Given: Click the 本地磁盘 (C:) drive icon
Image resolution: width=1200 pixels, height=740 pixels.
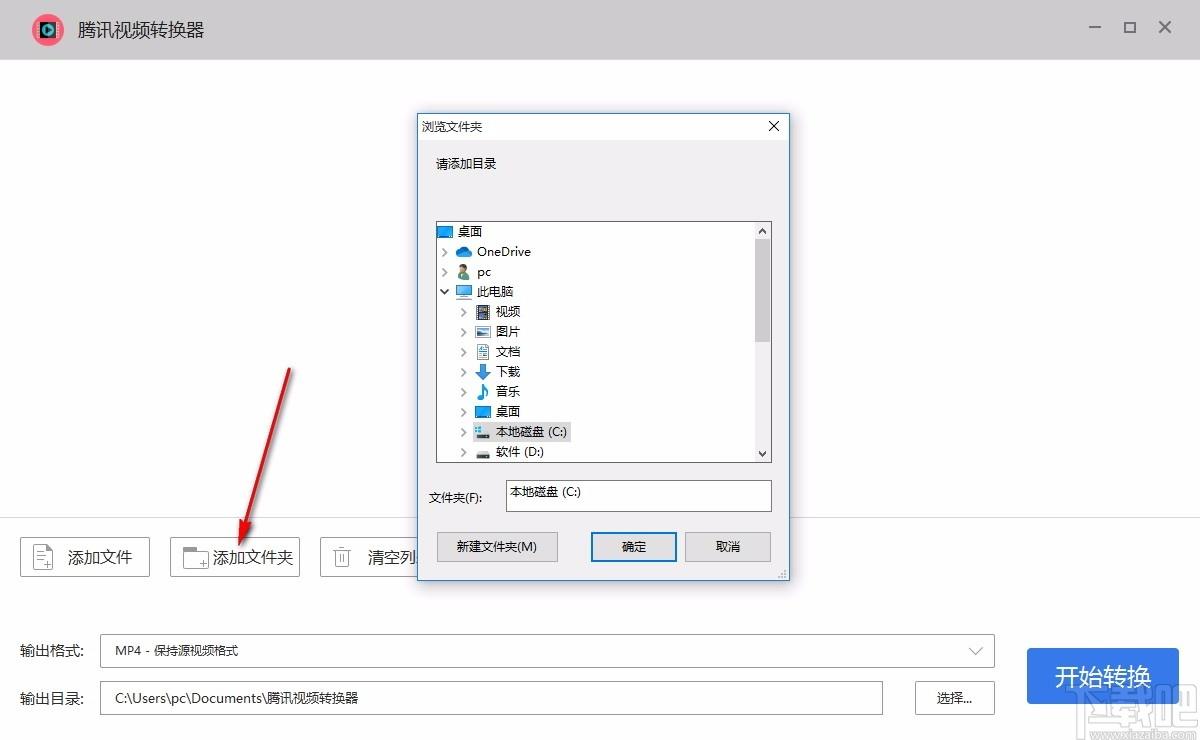Looking at the screenshot, I should tap(483, 432).
